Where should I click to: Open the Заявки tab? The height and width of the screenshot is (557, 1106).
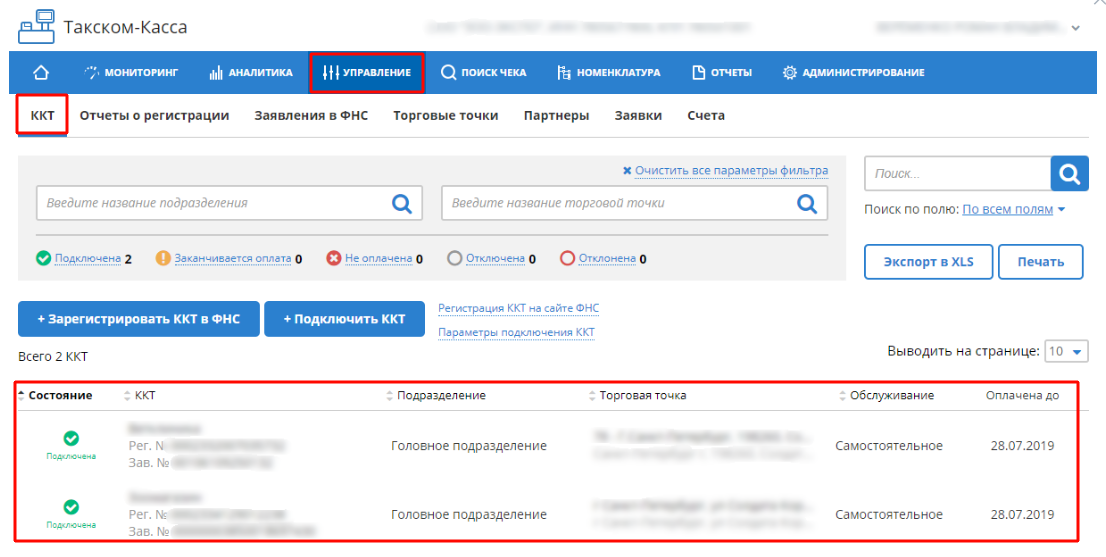click(638, 116)
